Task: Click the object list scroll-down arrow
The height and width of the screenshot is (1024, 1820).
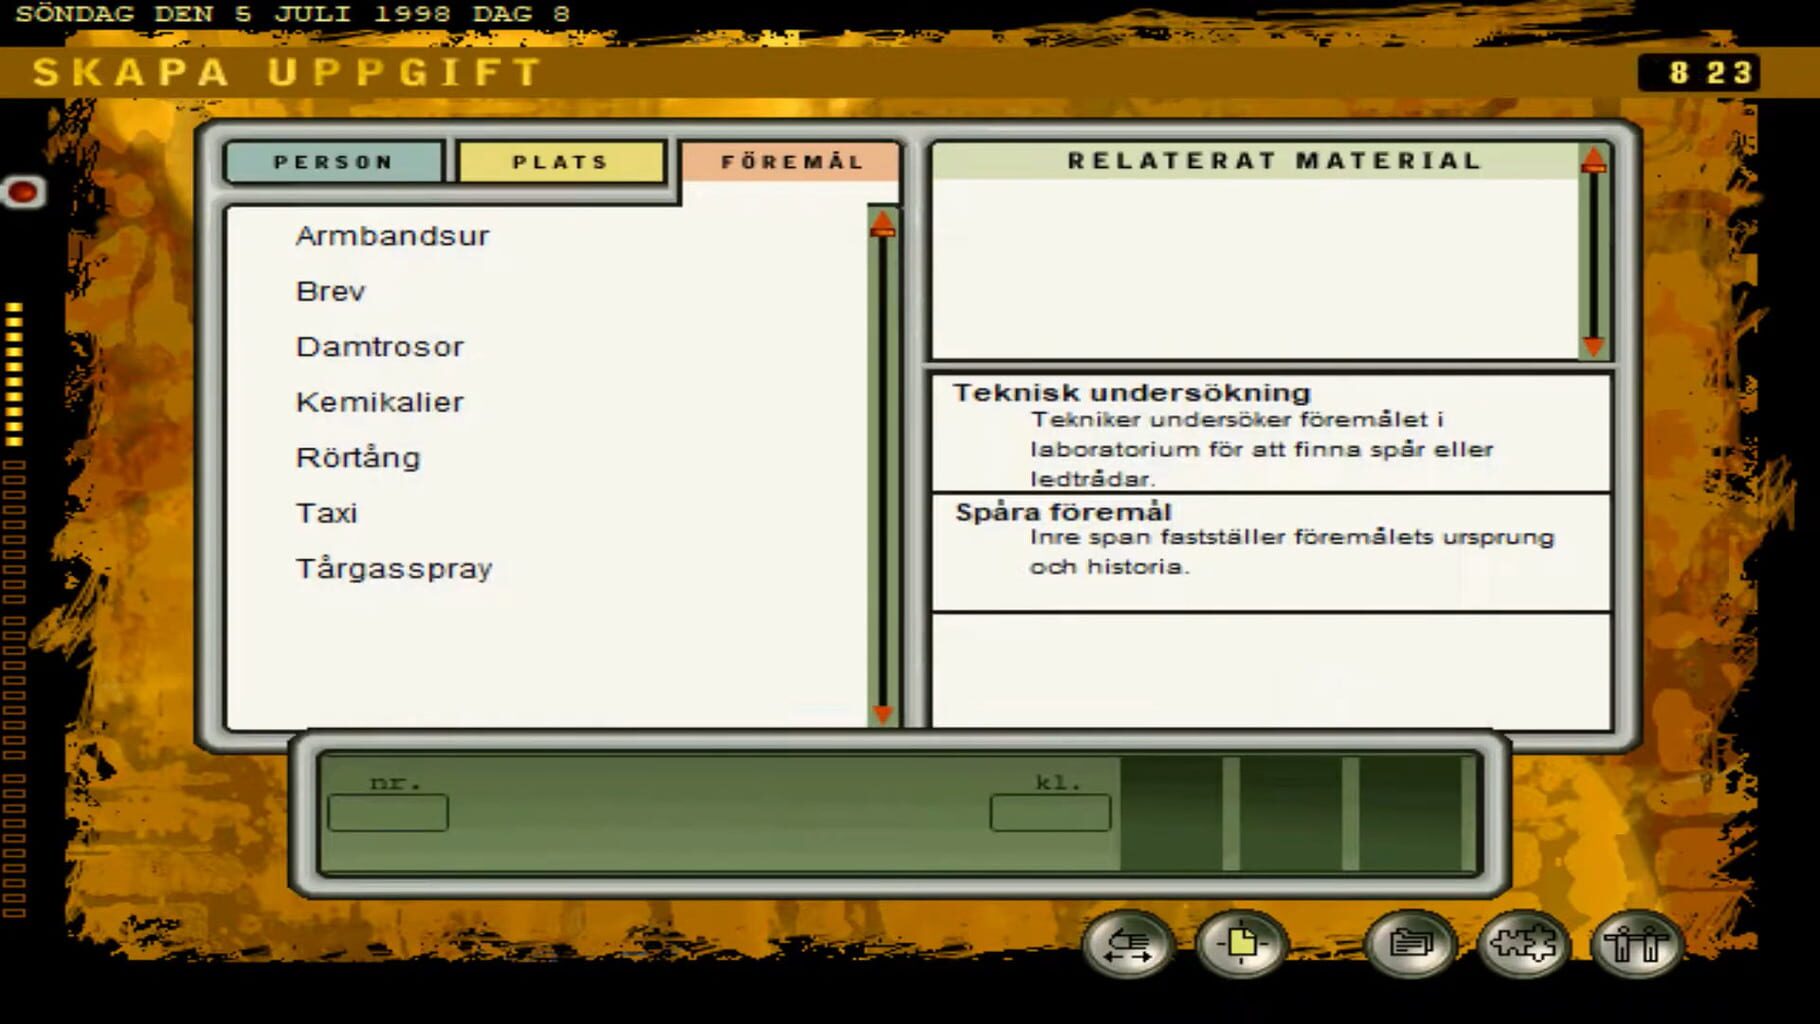Action: (x=882, y=713)
